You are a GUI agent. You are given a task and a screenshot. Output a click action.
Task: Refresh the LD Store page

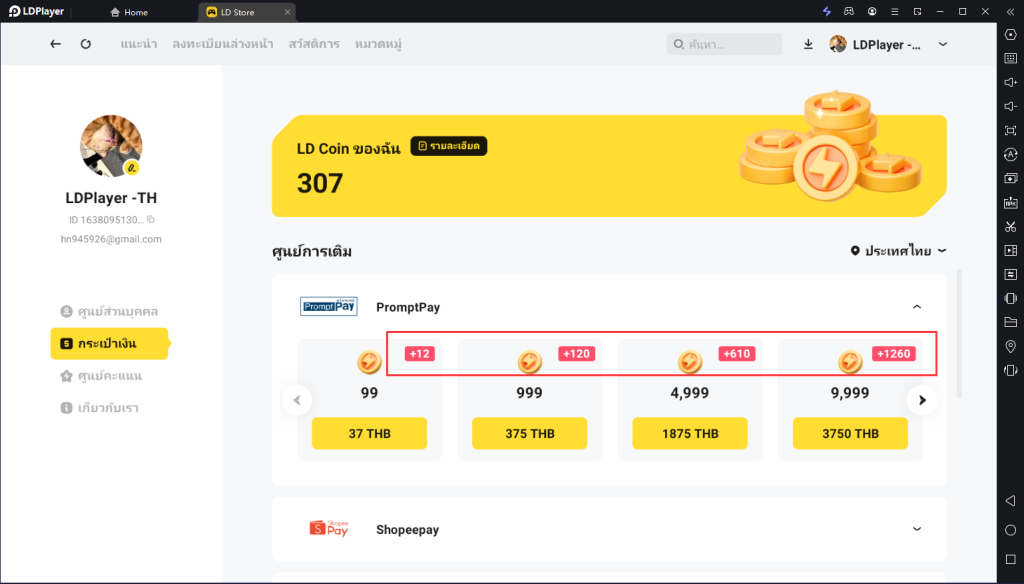click(86, 44)
